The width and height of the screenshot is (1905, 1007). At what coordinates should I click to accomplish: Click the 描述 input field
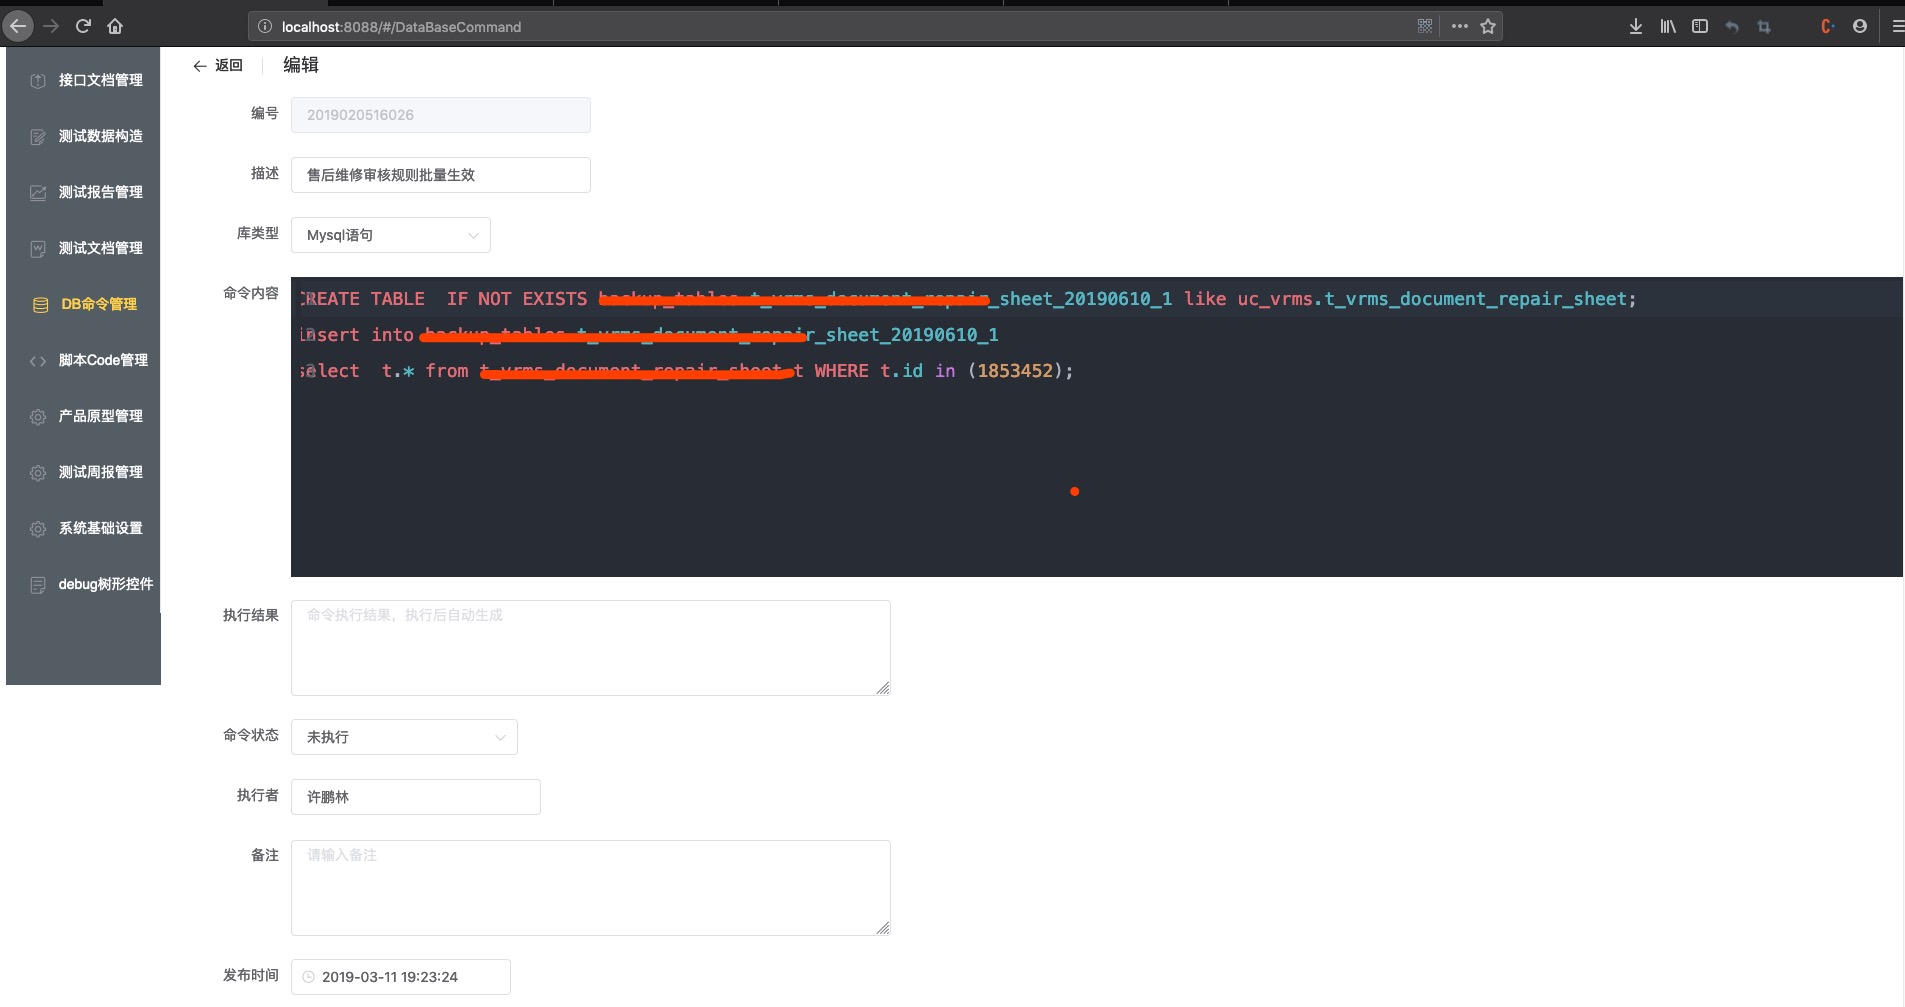point(441,175)
